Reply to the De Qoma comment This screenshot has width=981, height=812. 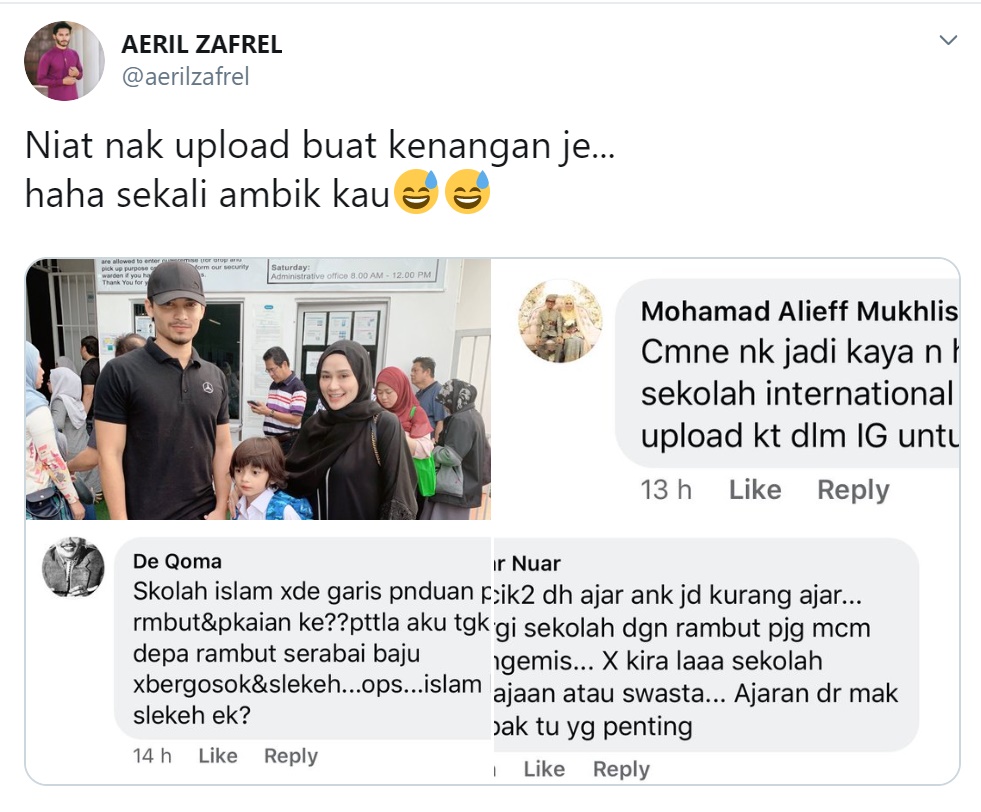click(291, 756)
